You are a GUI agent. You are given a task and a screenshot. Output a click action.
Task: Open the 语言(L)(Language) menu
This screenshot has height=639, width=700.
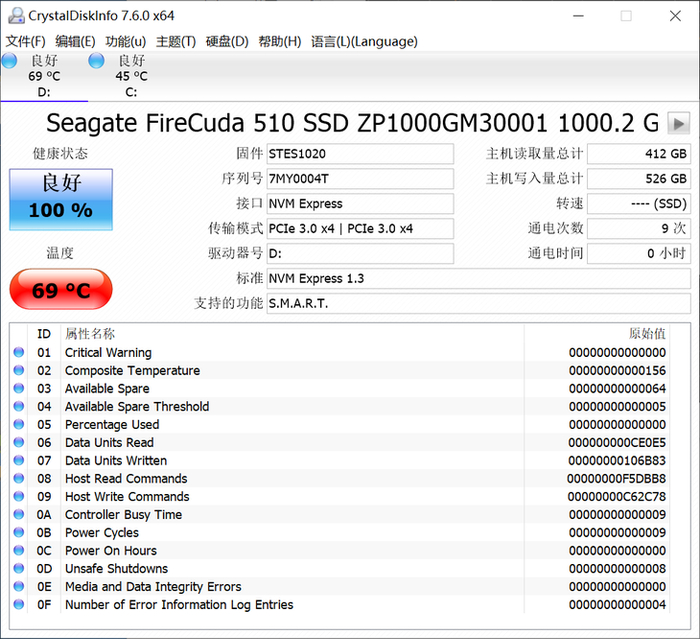pyautogui.click(x=364, y=42)
